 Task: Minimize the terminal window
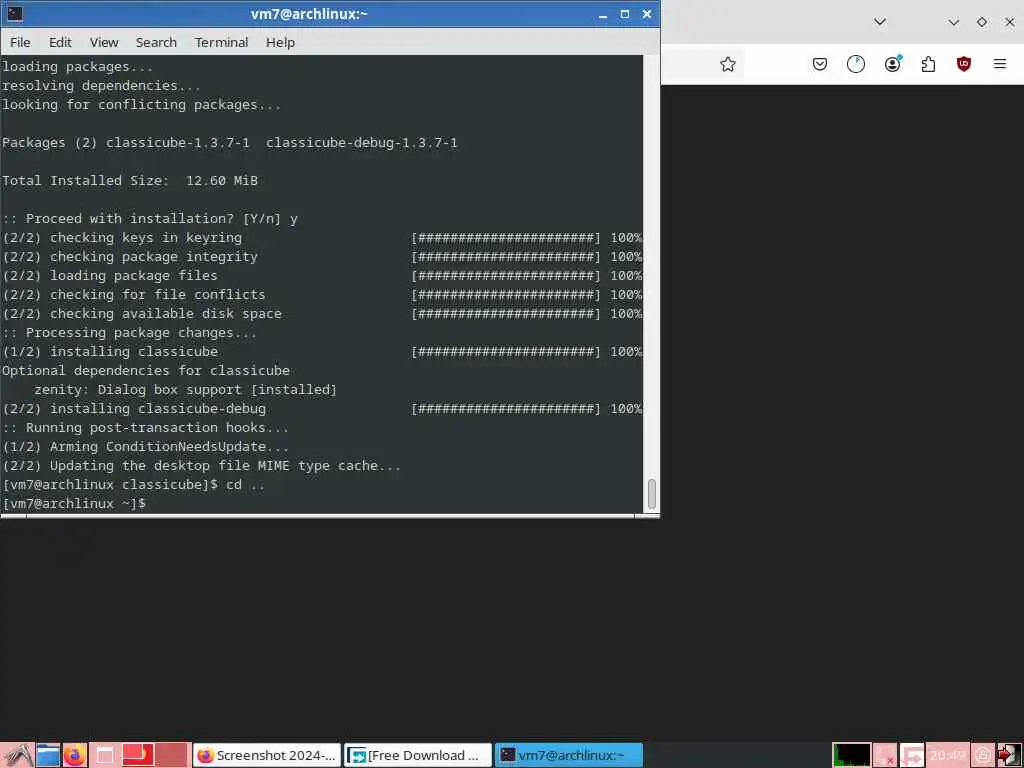tap(603, 14)
